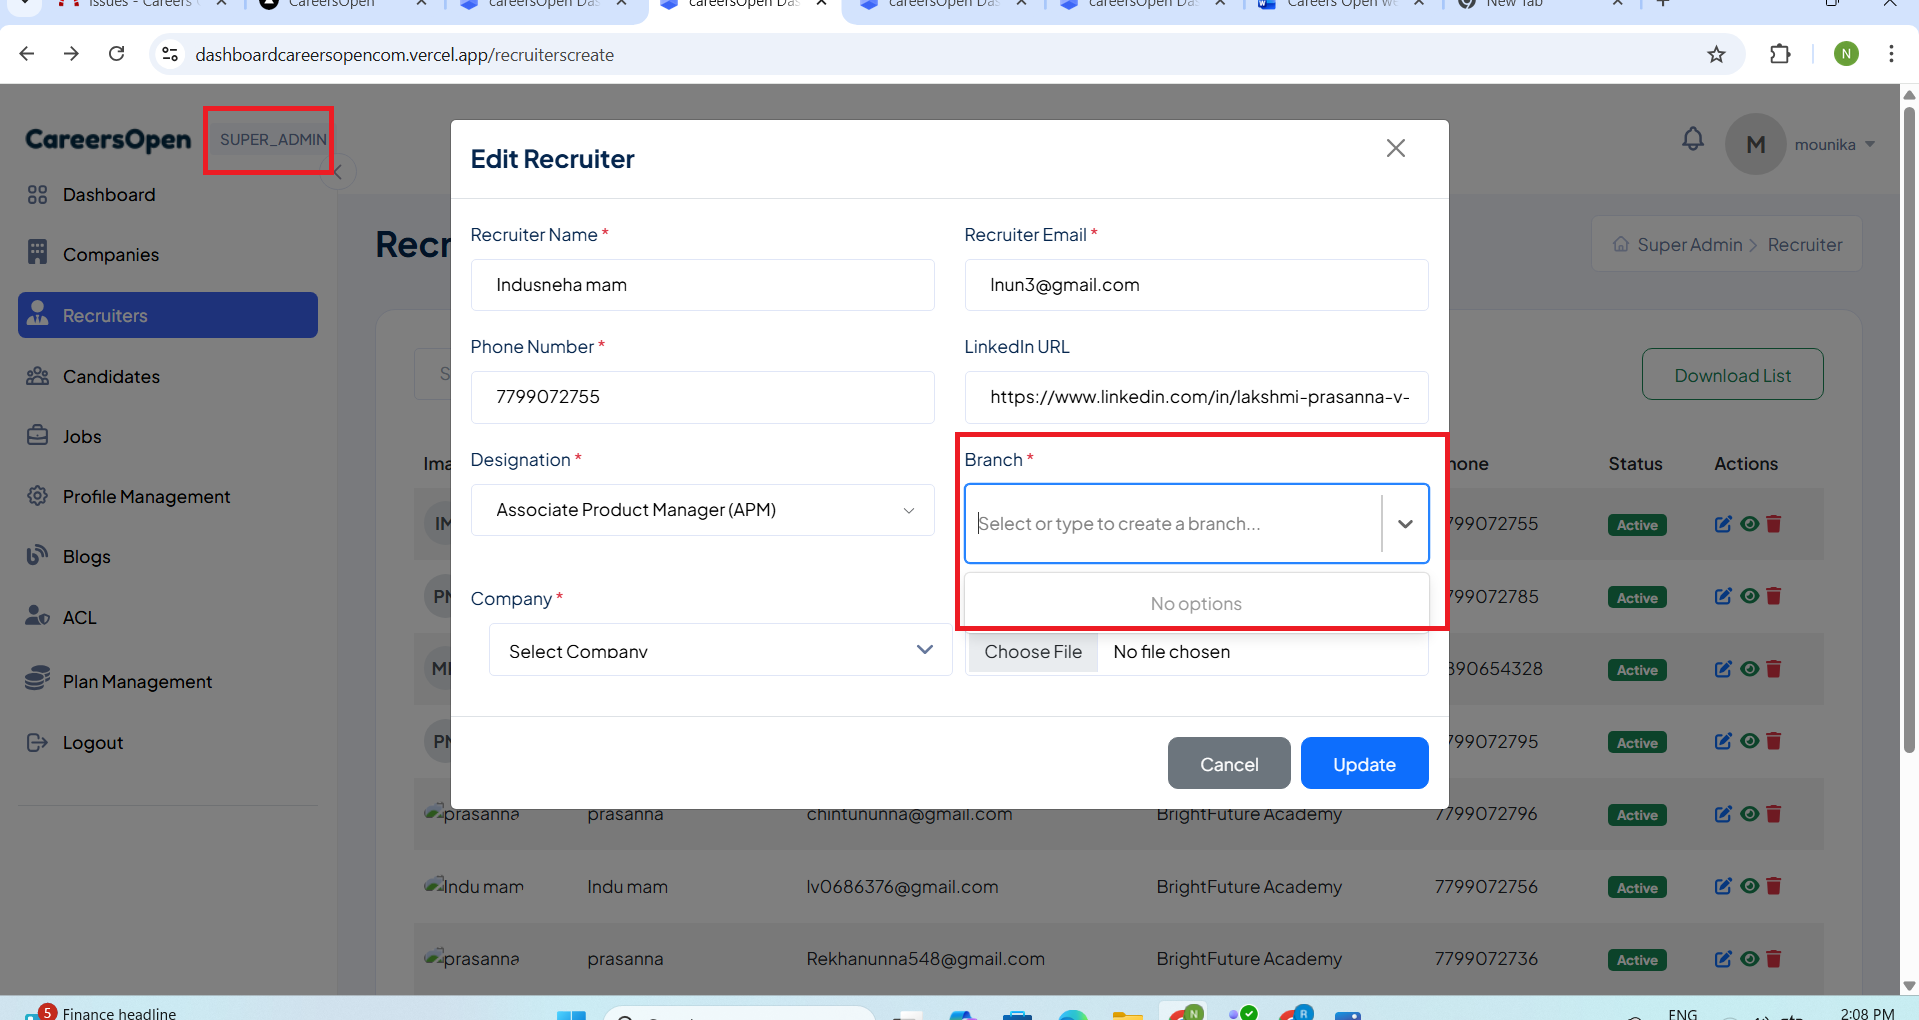Toggle view eye icon for 7799072796 row
Viewport: 1919px width, 1020px height.
pyautogui.click(x=1749, y=814)
